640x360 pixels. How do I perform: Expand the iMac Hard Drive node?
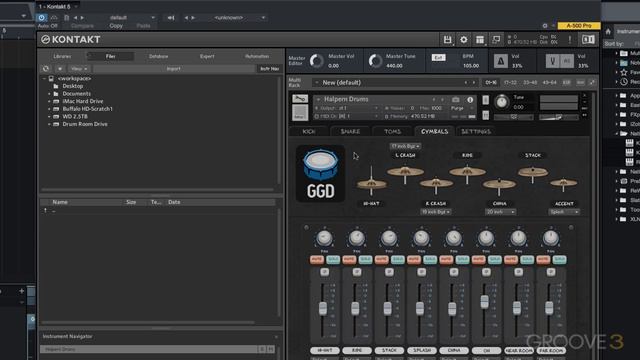(x=49, y=101)
